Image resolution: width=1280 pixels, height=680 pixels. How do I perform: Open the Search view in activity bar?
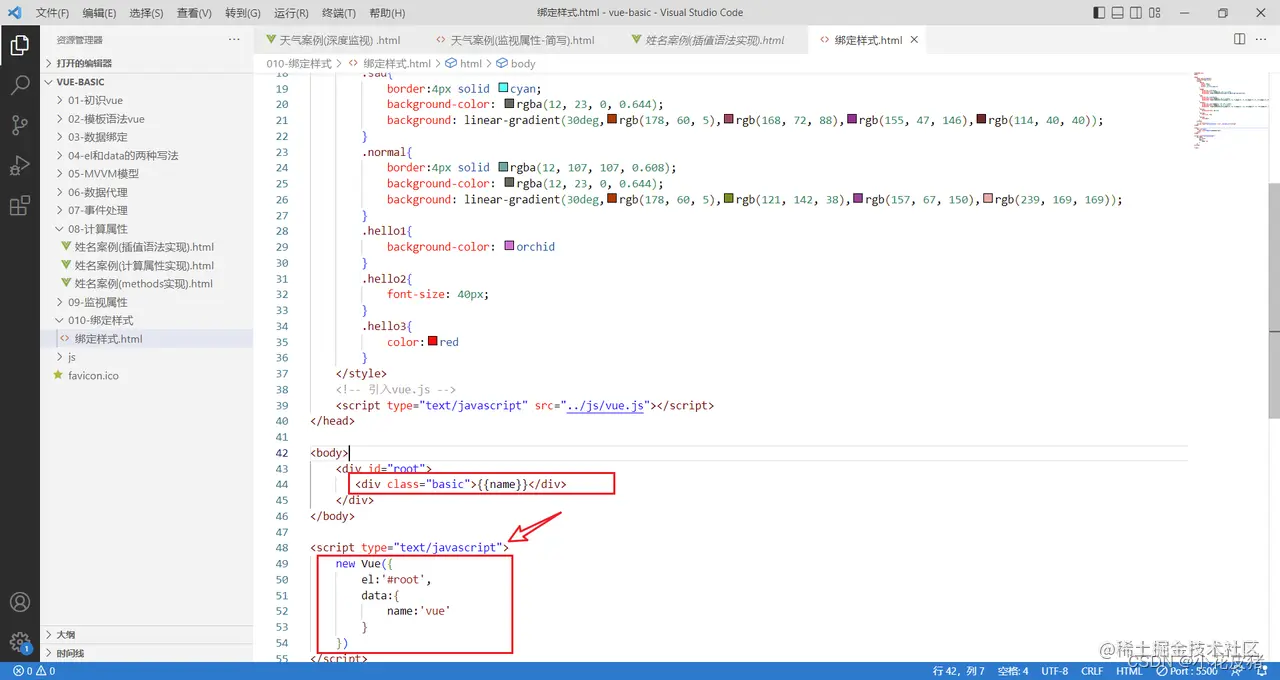point(19,85)
